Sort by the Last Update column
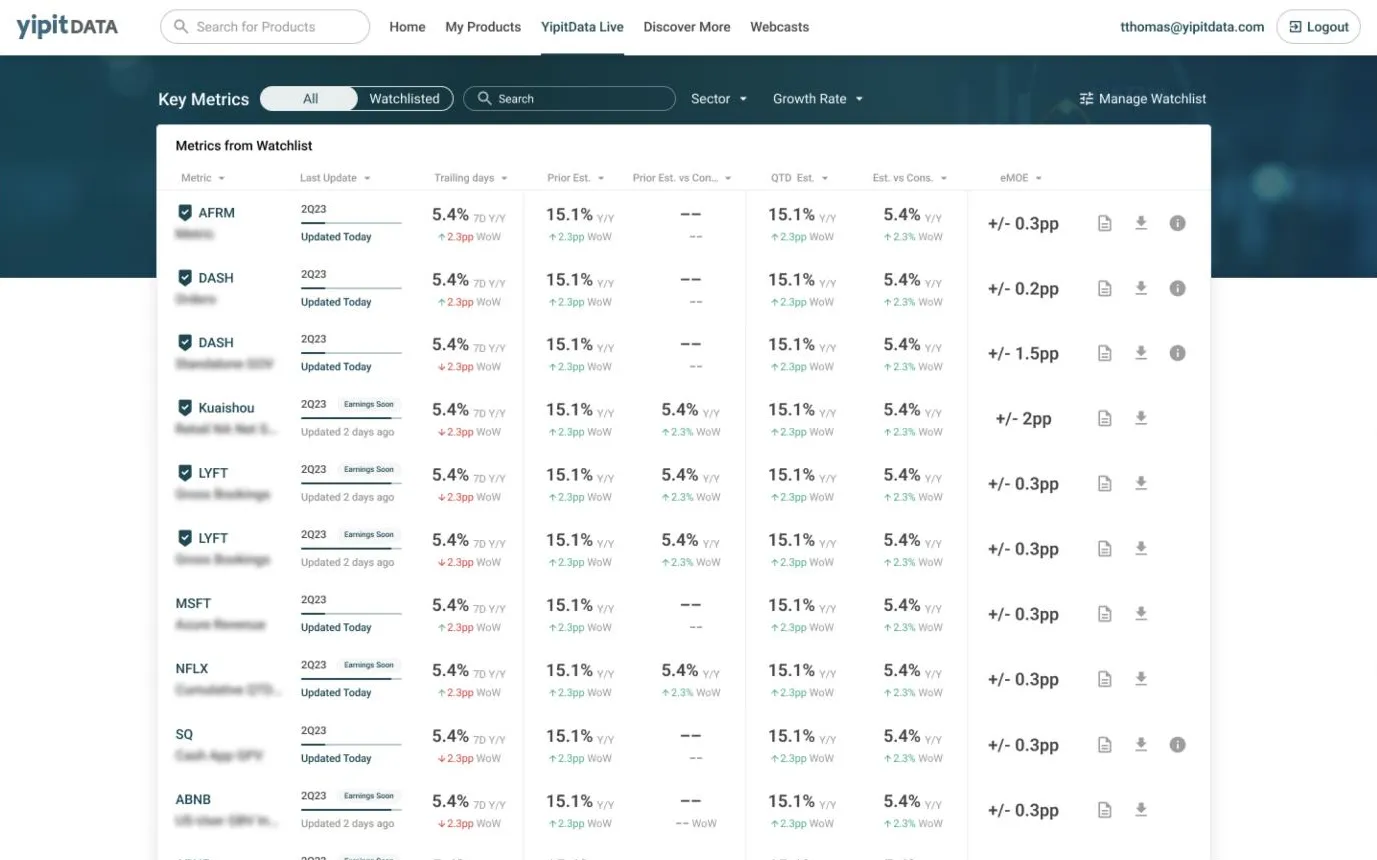 click(x=335, y=178)
